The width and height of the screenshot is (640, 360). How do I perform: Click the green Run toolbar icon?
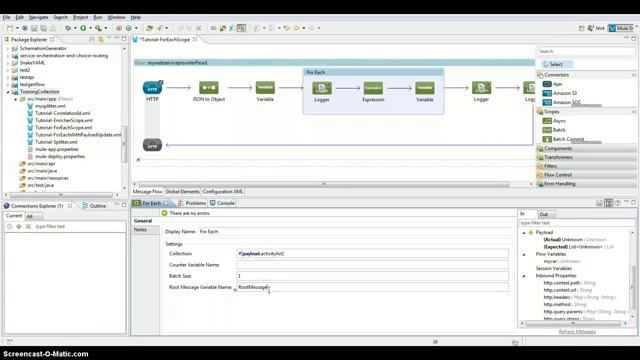(83, 28)
